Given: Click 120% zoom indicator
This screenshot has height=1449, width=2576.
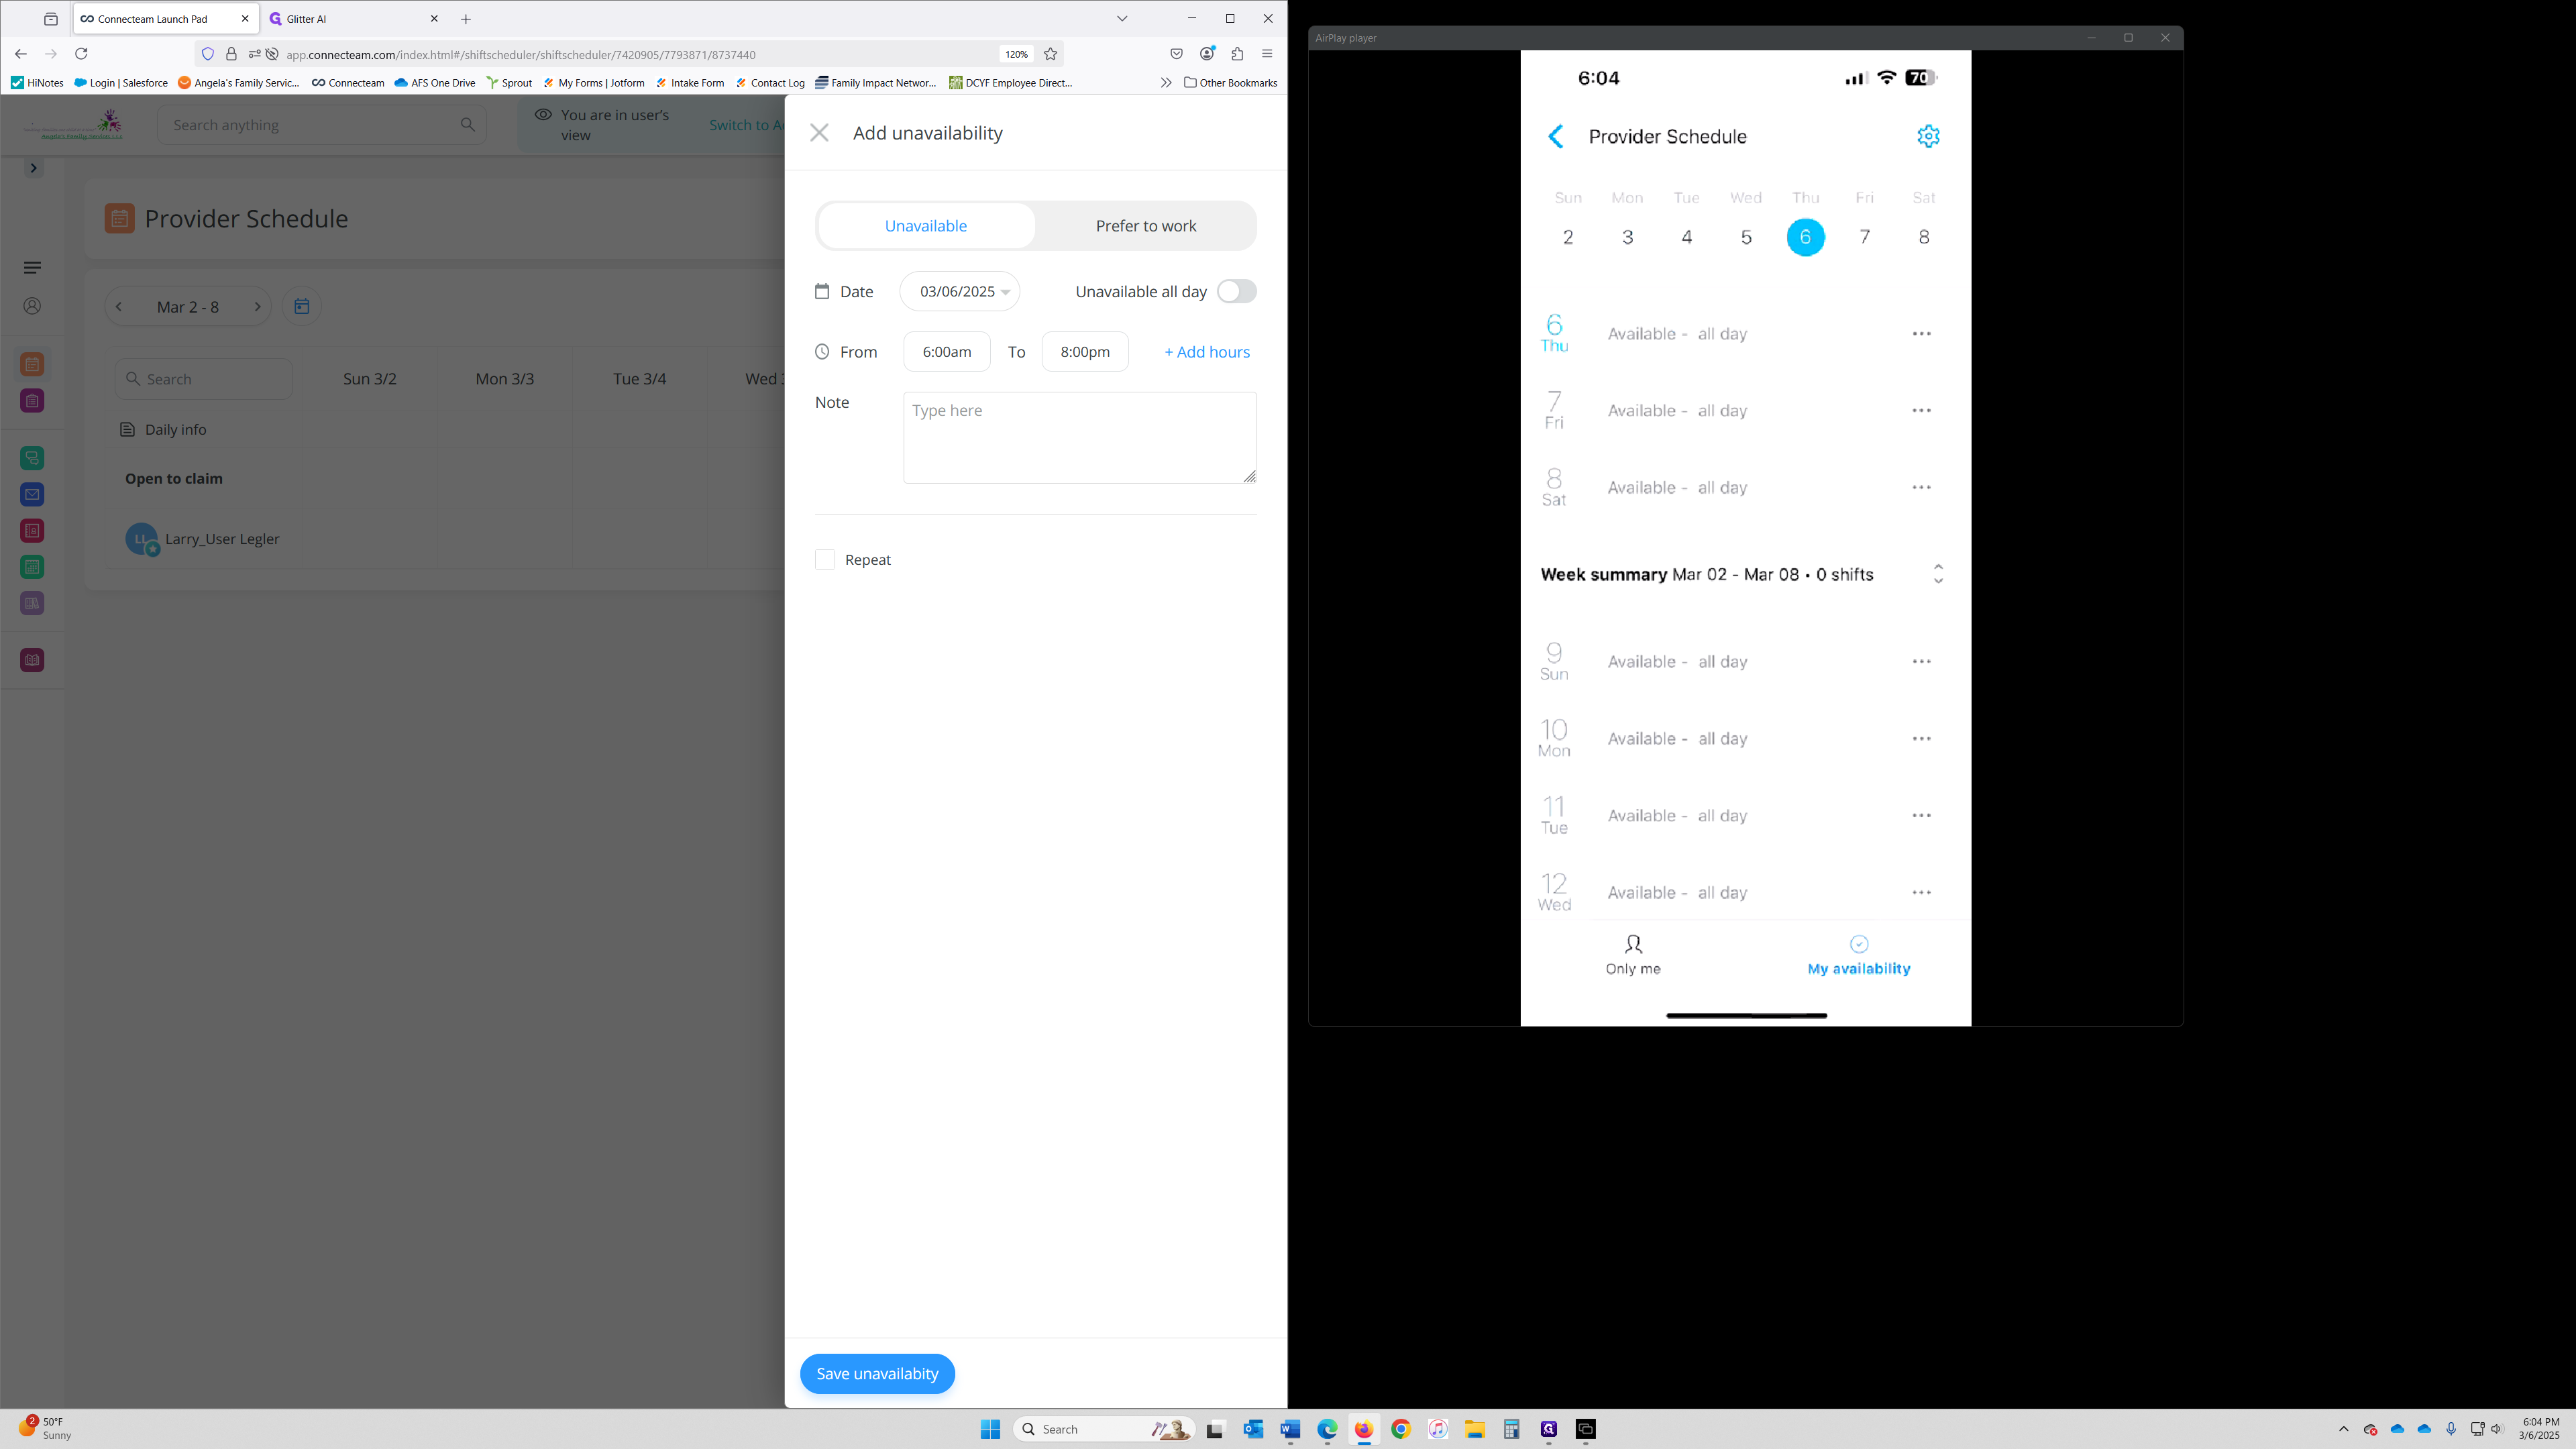Looking at the screenshot, I should click(1016, 54).
